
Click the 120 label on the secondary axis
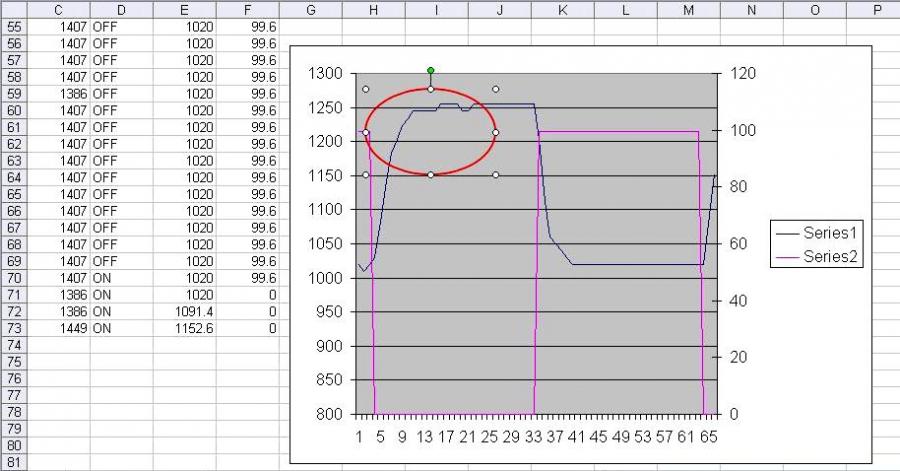pyautogui.click(x=745, y=74)
